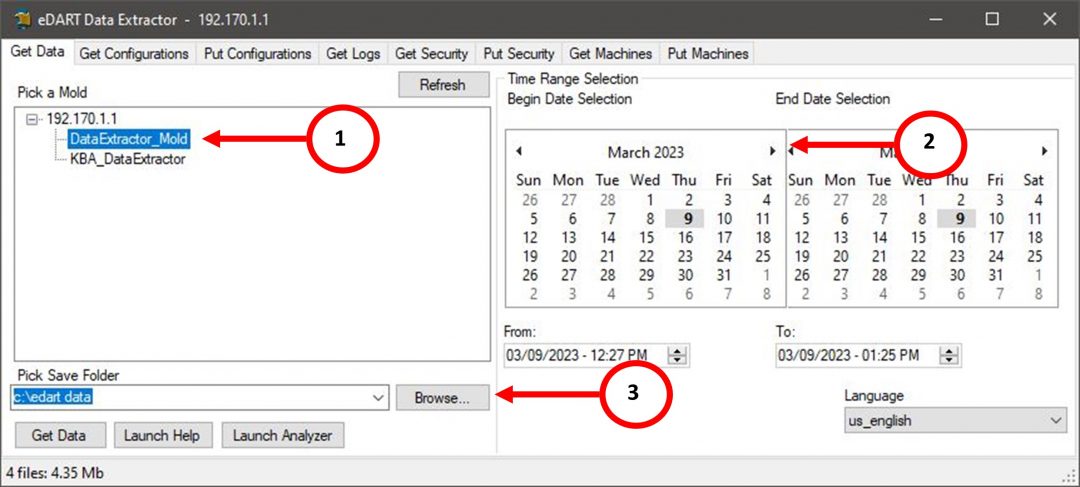Maximize the eDART Data Extractor window
1080x487 pixels.
tap(992, 19)
